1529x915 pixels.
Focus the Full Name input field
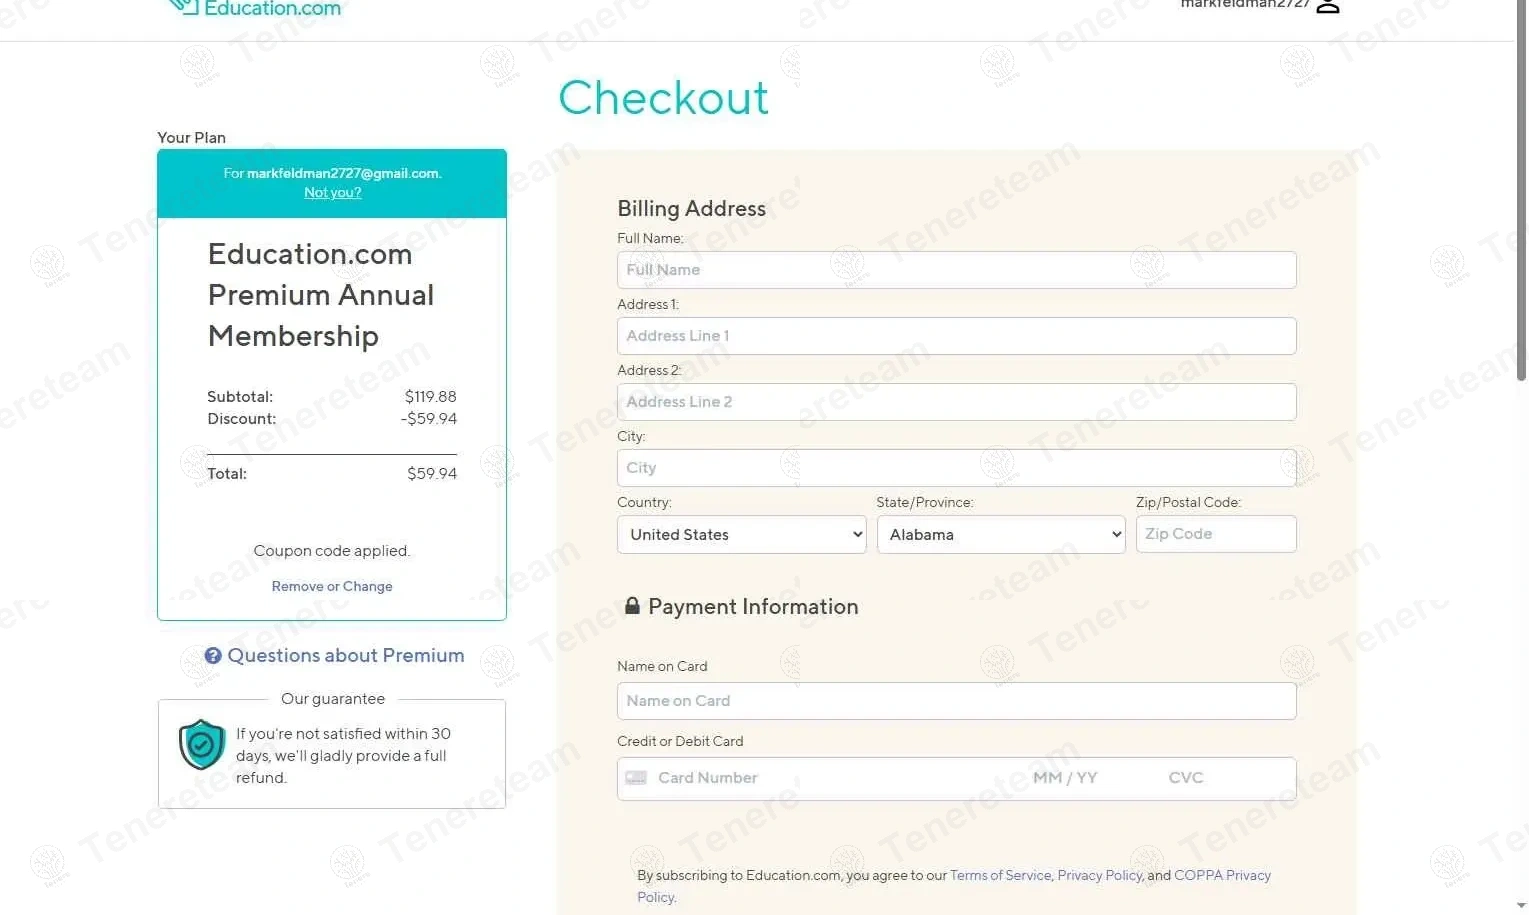point(956,270)
